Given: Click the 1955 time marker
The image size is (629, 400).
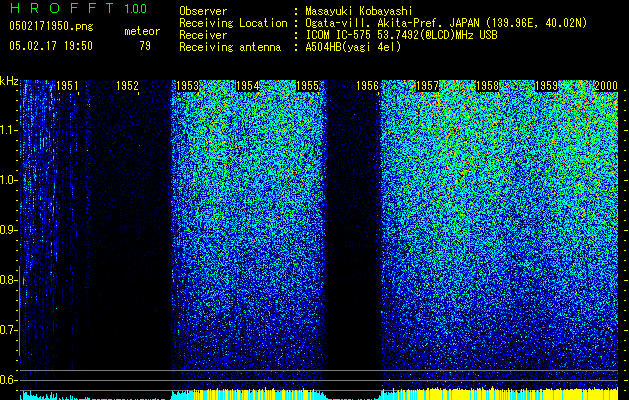Looking at the screenshot, I should (307, 86).
